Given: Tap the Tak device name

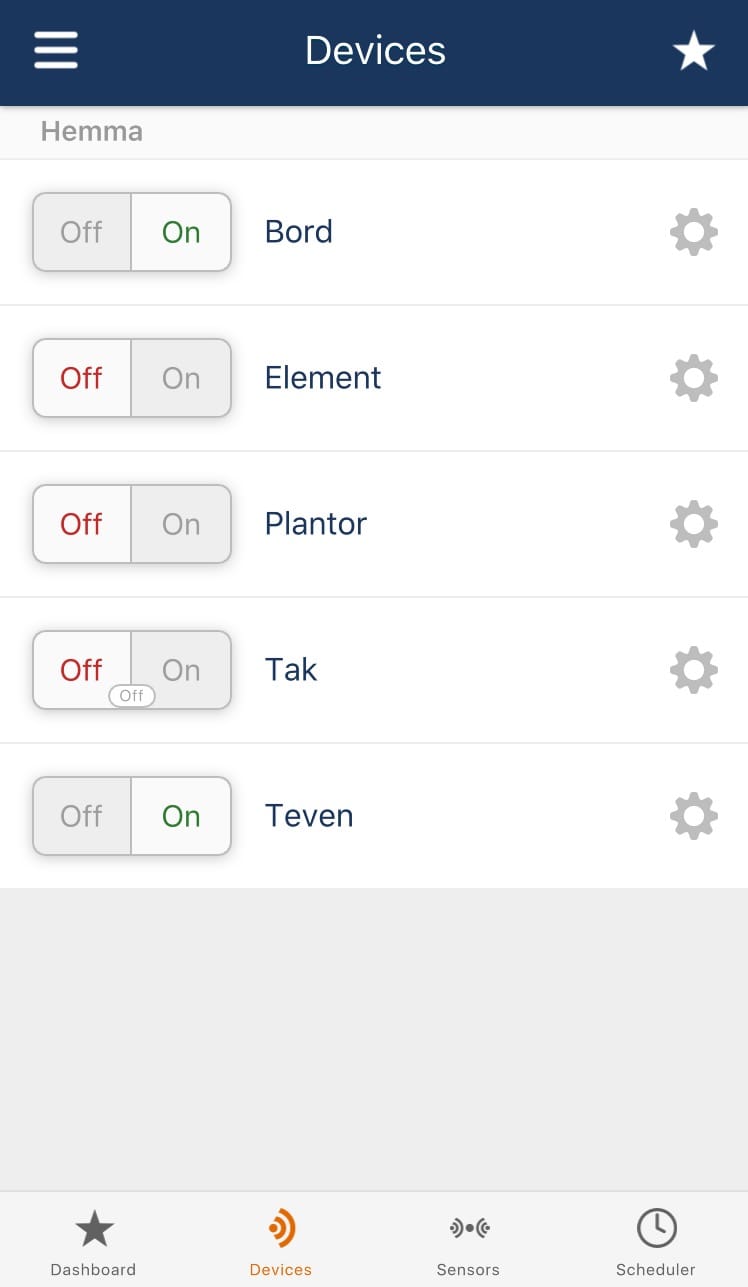Looking at the screenshot, I should coord(291,670).
